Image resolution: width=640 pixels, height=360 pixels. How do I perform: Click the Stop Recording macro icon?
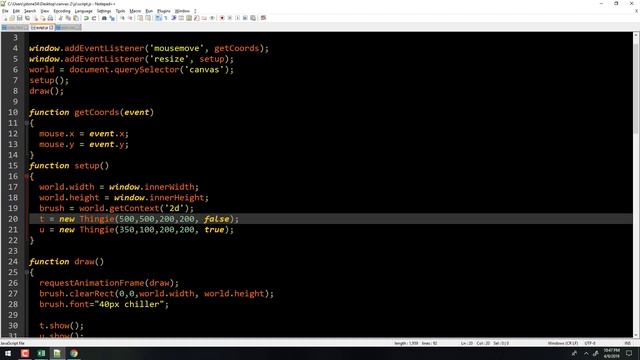click(230, 18)
